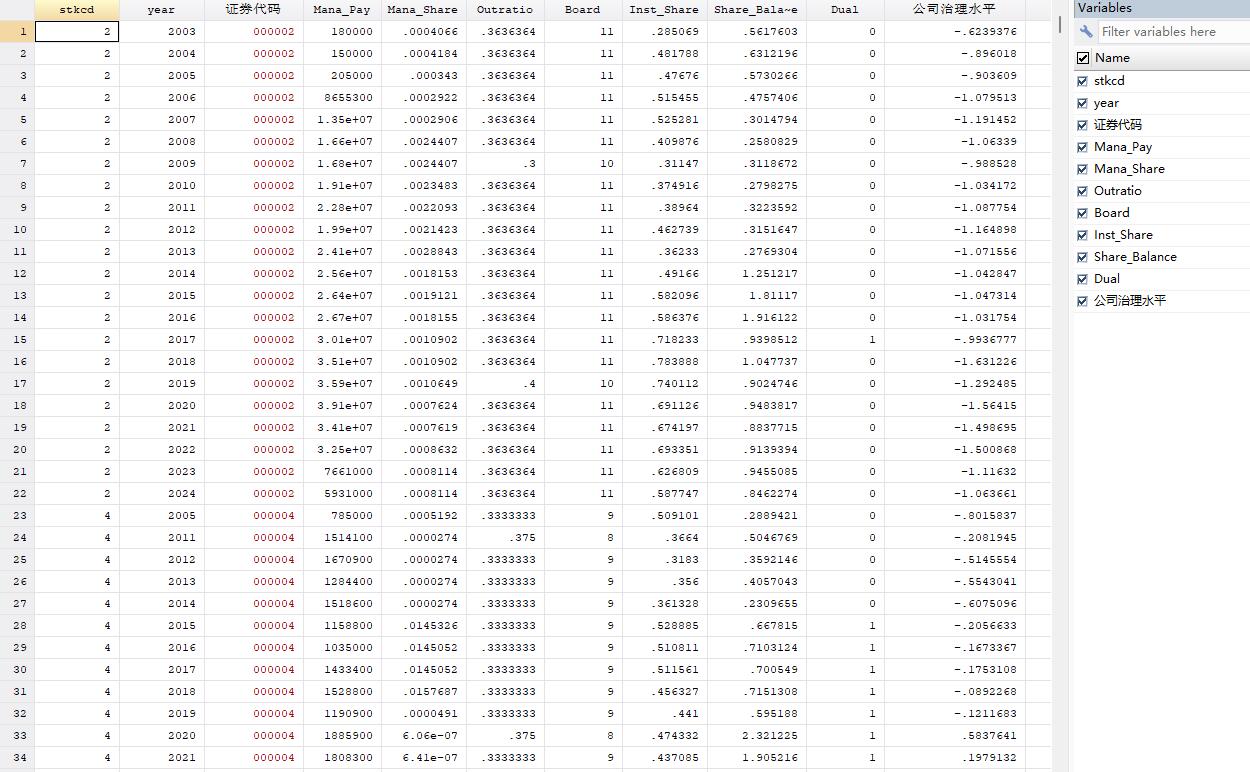Select the Outratio variable in the Variables list
The width and height of the screenshot is (1250, 772).
1117,191
